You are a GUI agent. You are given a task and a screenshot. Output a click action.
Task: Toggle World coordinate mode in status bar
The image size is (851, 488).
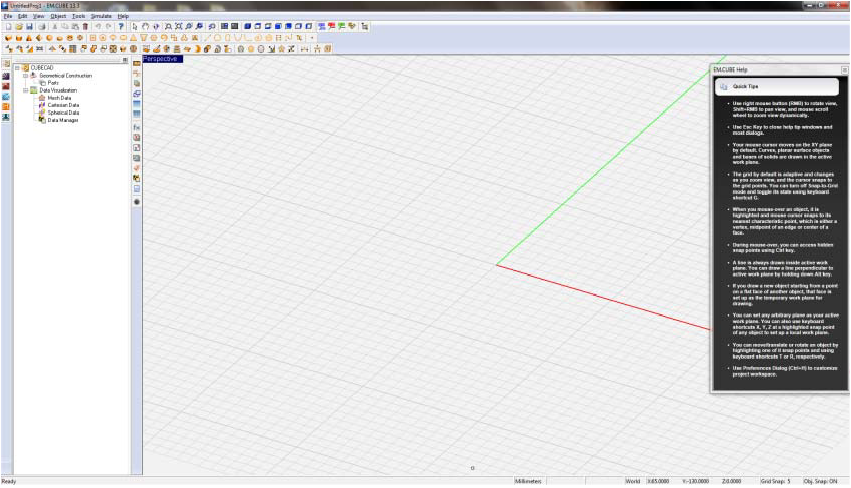tap(632, 481)
